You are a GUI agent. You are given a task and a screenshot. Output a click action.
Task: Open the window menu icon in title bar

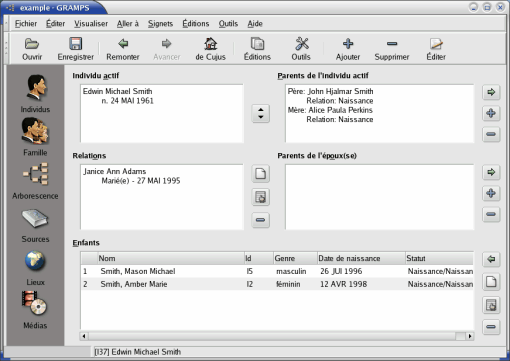(10, 8)
